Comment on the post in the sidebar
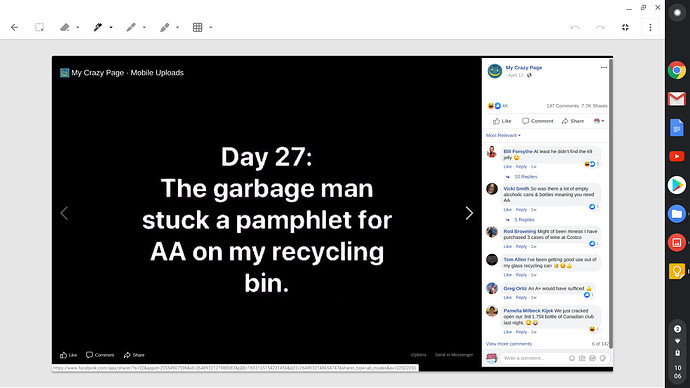The height and width of the screenshot is (388, 690). click(538, 121)
